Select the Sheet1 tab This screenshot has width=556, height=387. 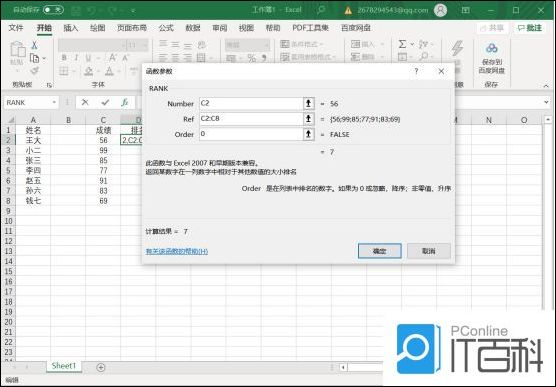tap(64, 366)
